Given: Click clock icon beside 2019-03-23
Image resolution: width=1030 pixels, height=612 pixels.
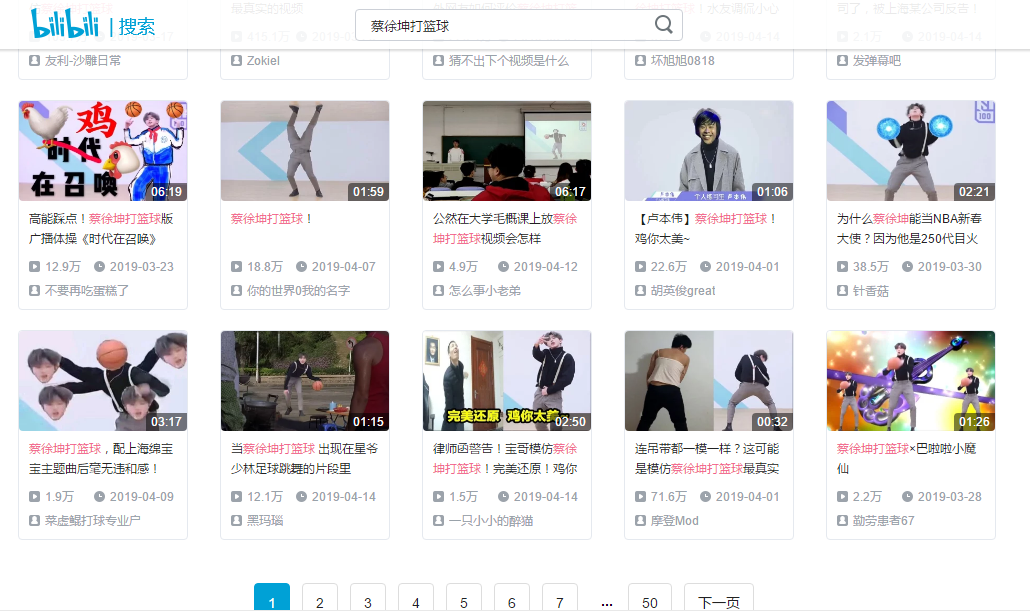Looking at the screenshot, I should tap(99, 267).
